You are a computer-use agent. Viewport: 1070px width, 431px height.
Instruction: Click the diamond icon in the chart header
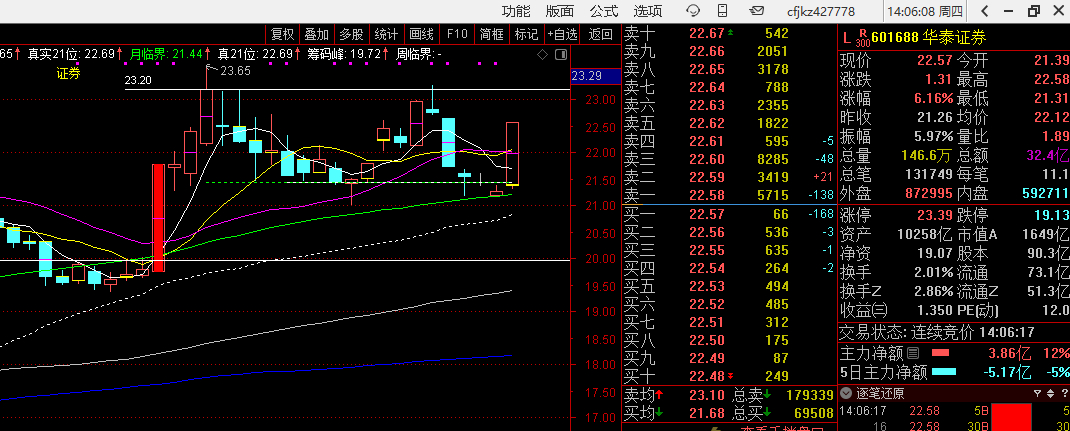[543, 55]
